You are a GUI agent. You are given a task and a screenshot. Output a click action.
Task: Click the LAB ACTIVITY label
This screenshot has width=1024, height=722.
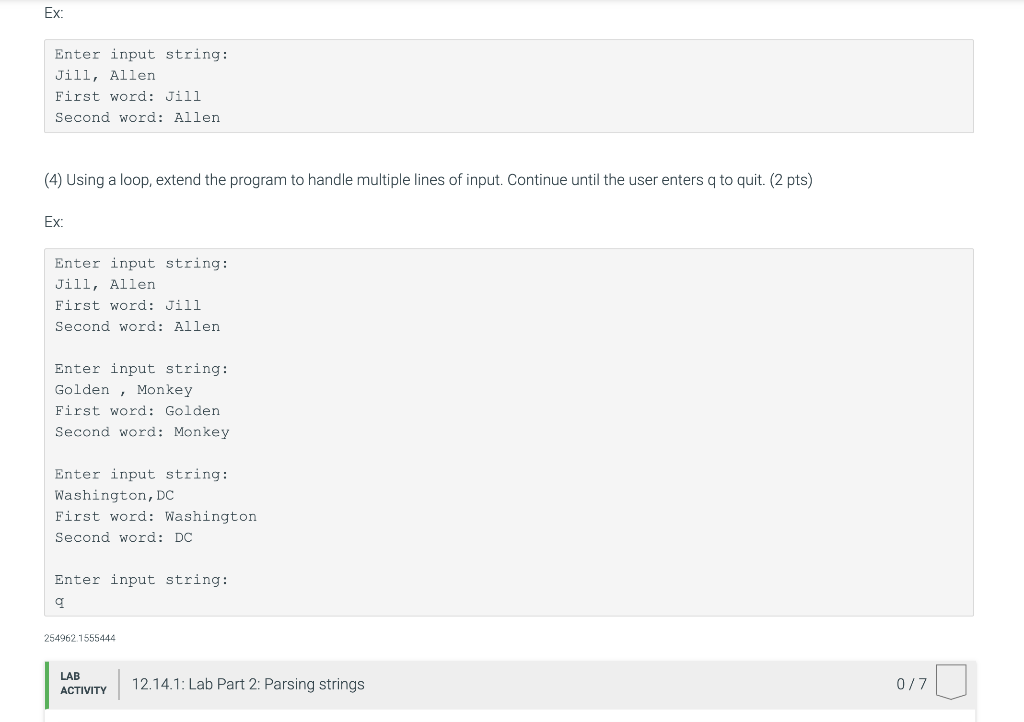pos(83,683)
